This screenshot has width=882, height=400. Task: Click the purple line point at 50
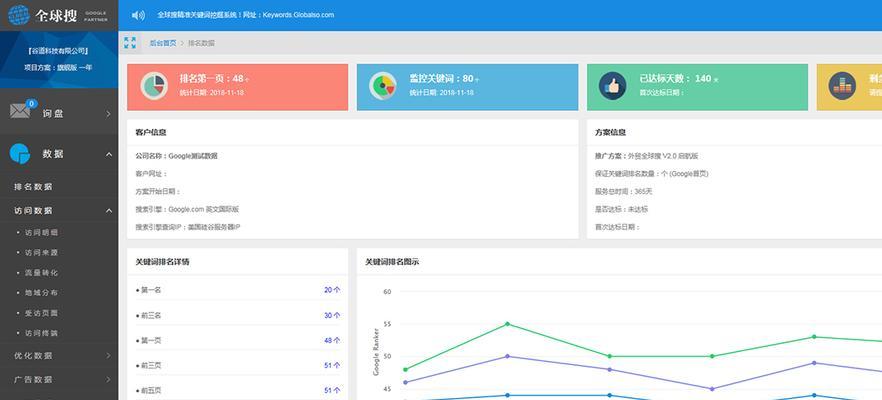point(507,356)
